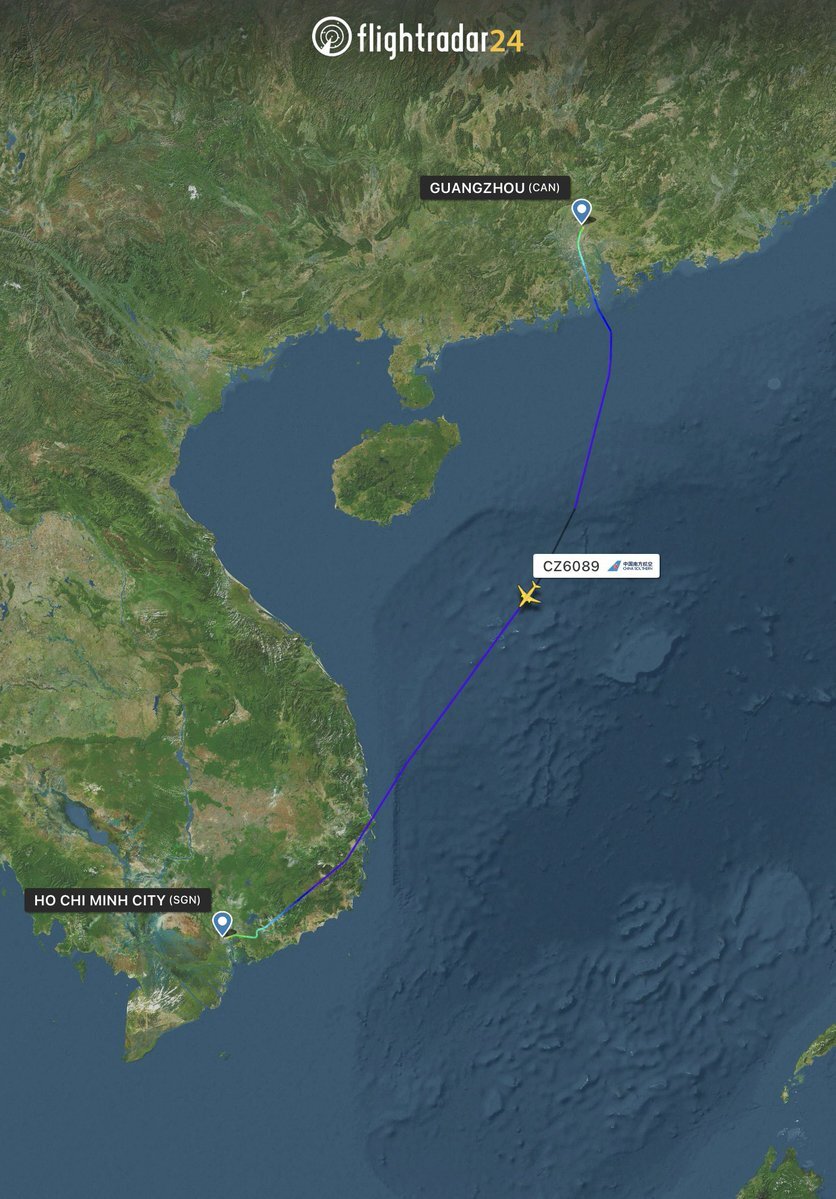This screenshot has height=1199, width=836.
Task: Select the Guangzhou airport pin marker
Action: click(582, 211)
